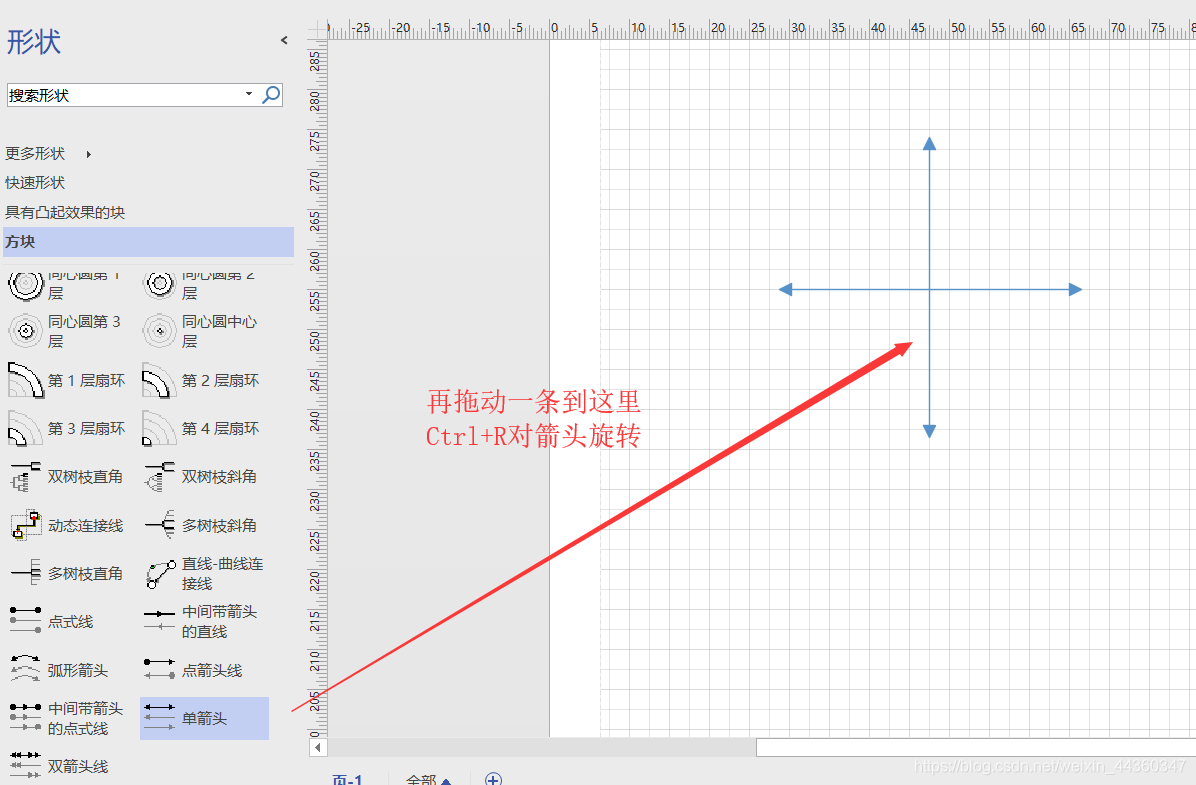
Task: Select the 同心圆中心层 shape icon
Action: [159, 331]
